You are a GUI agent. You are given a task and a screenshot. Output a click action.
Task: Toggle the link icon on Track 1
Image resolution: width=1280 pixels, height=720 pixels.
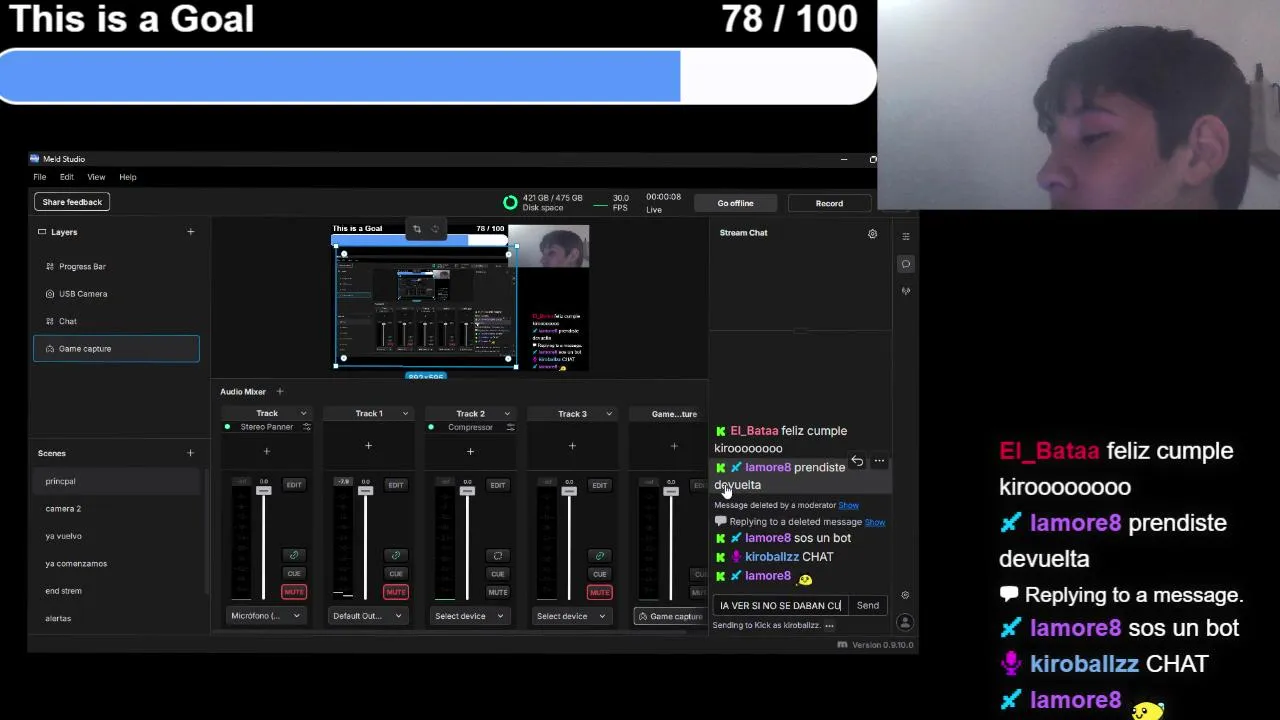click(x=396, y=556)
